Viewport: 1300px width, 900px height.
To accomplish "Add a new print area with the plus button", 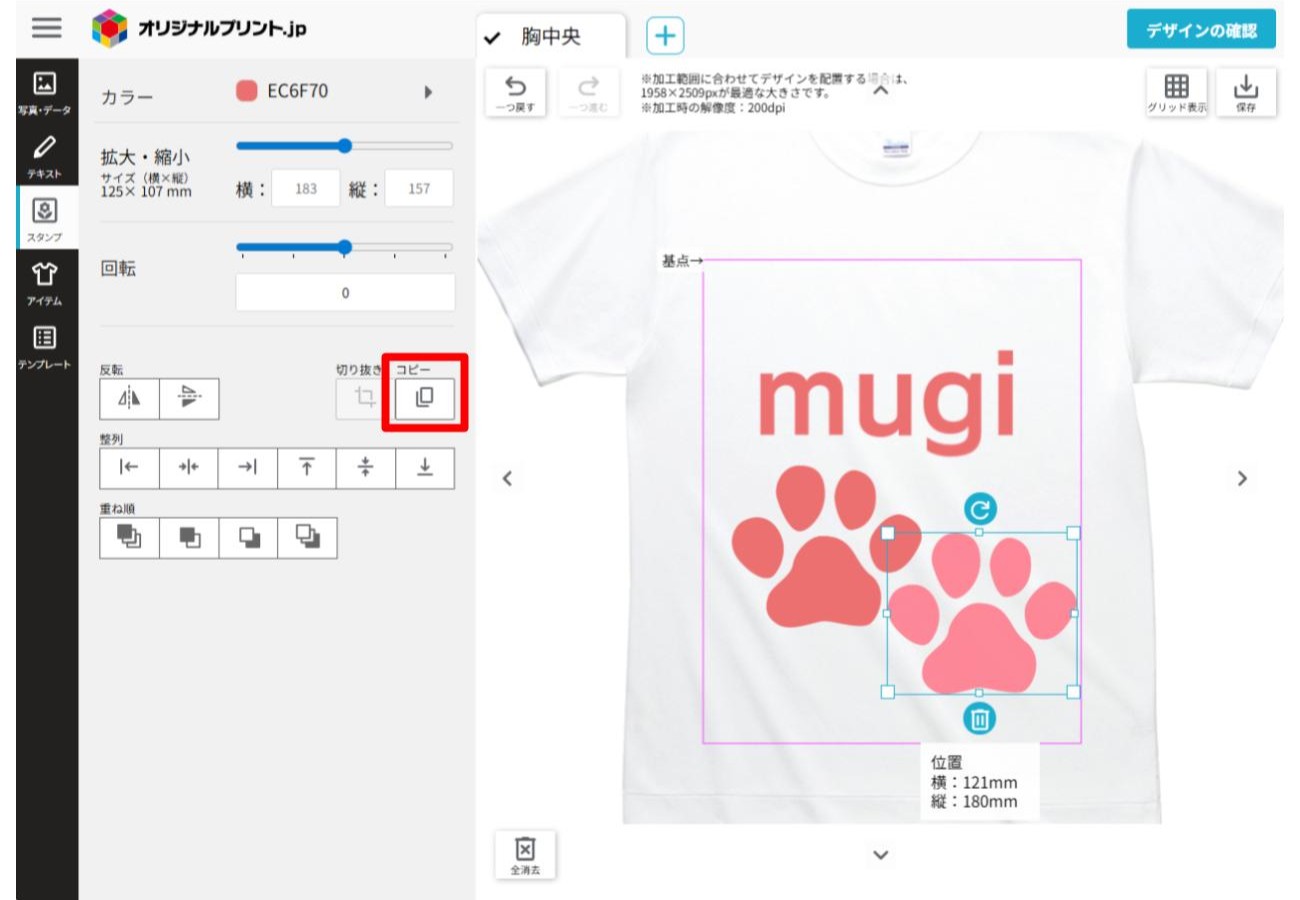I will (665, 37).
